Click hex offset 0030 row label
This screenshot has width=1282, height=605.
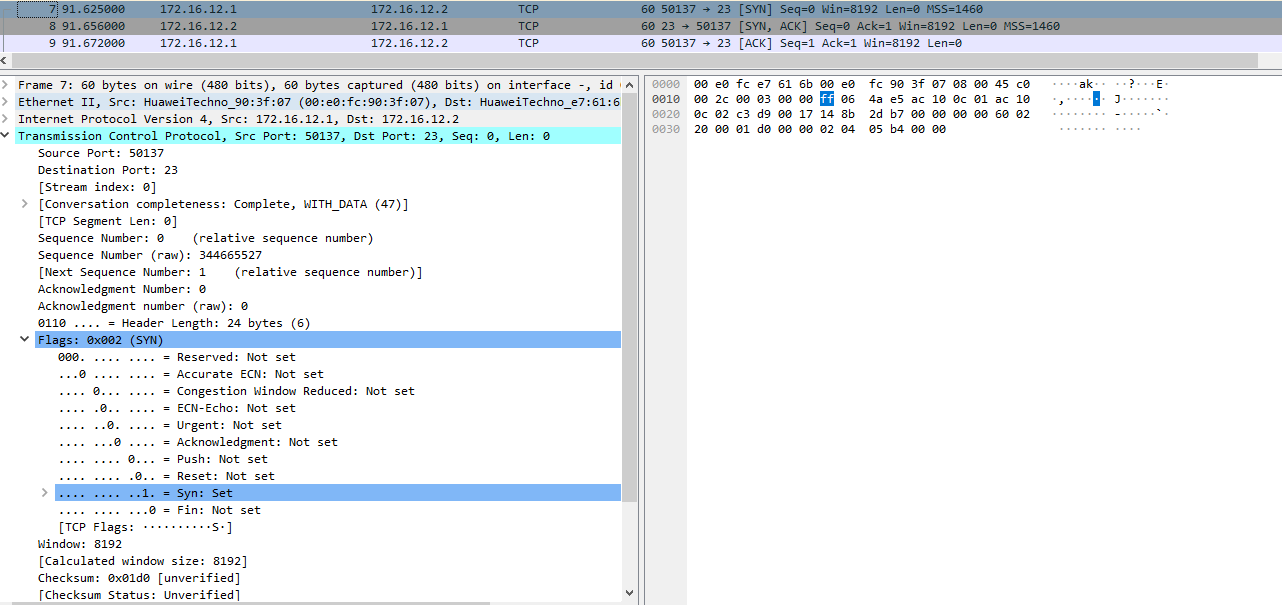click(666, 129)
